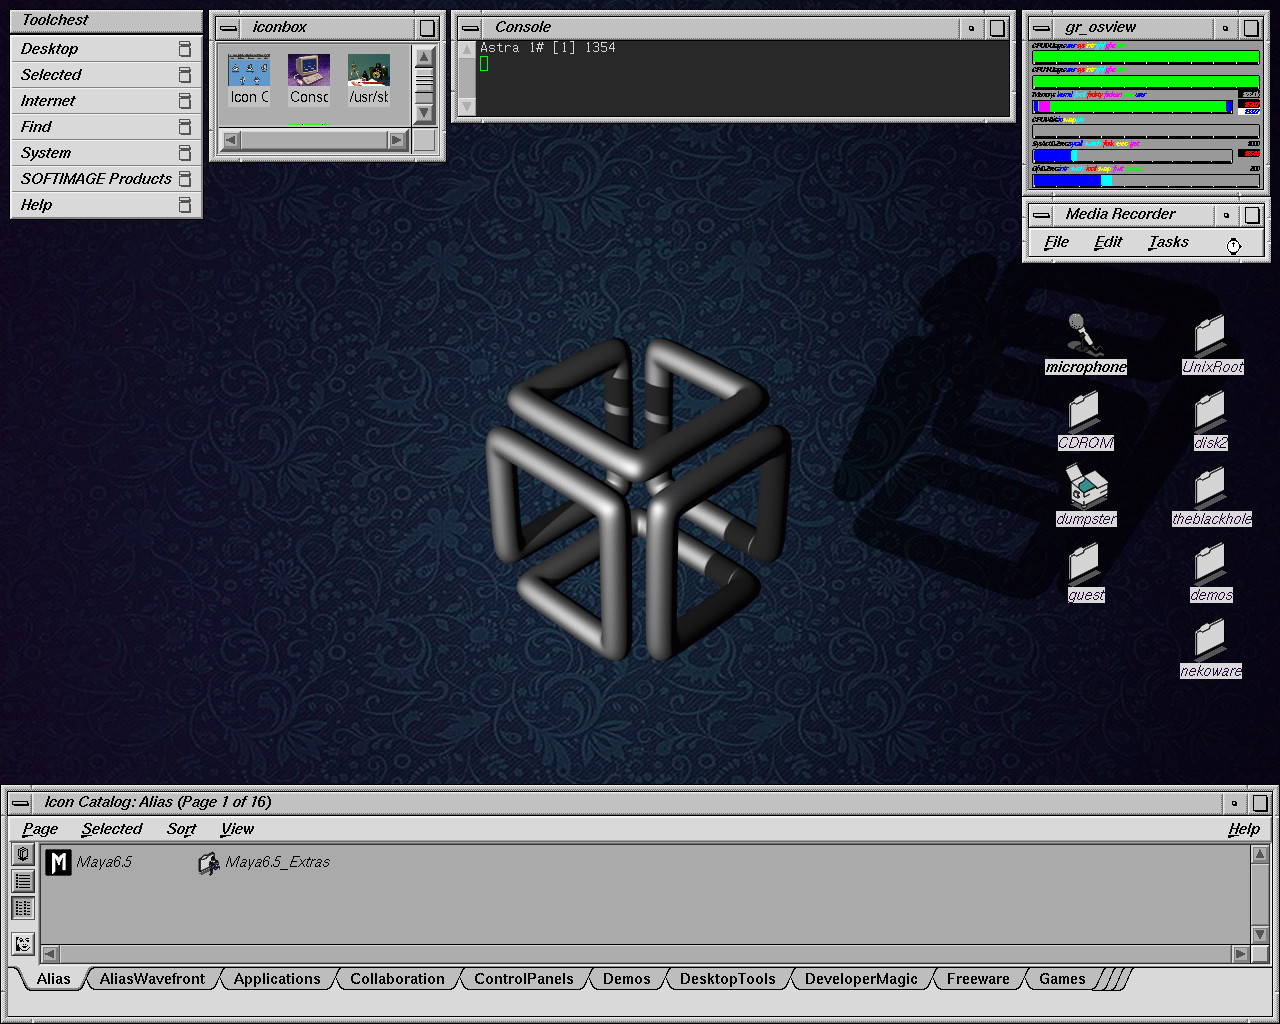
Task: Click the iconbox vertical scrollbar down arrow
Action: tap(424, 113)
